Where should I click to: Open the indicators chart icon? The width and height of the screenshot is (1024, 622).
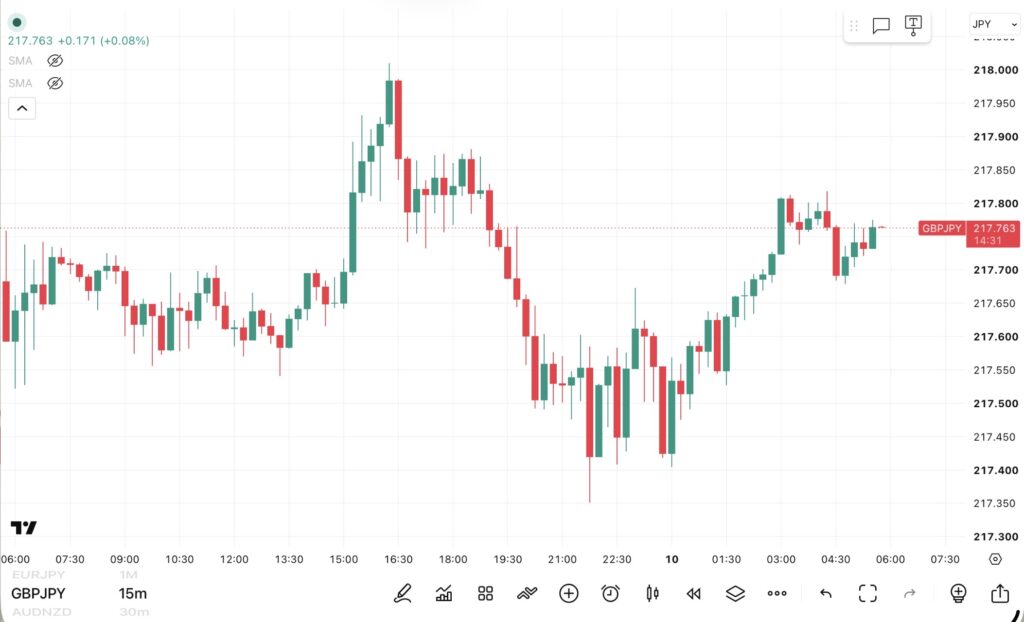(x=444, y=593)
